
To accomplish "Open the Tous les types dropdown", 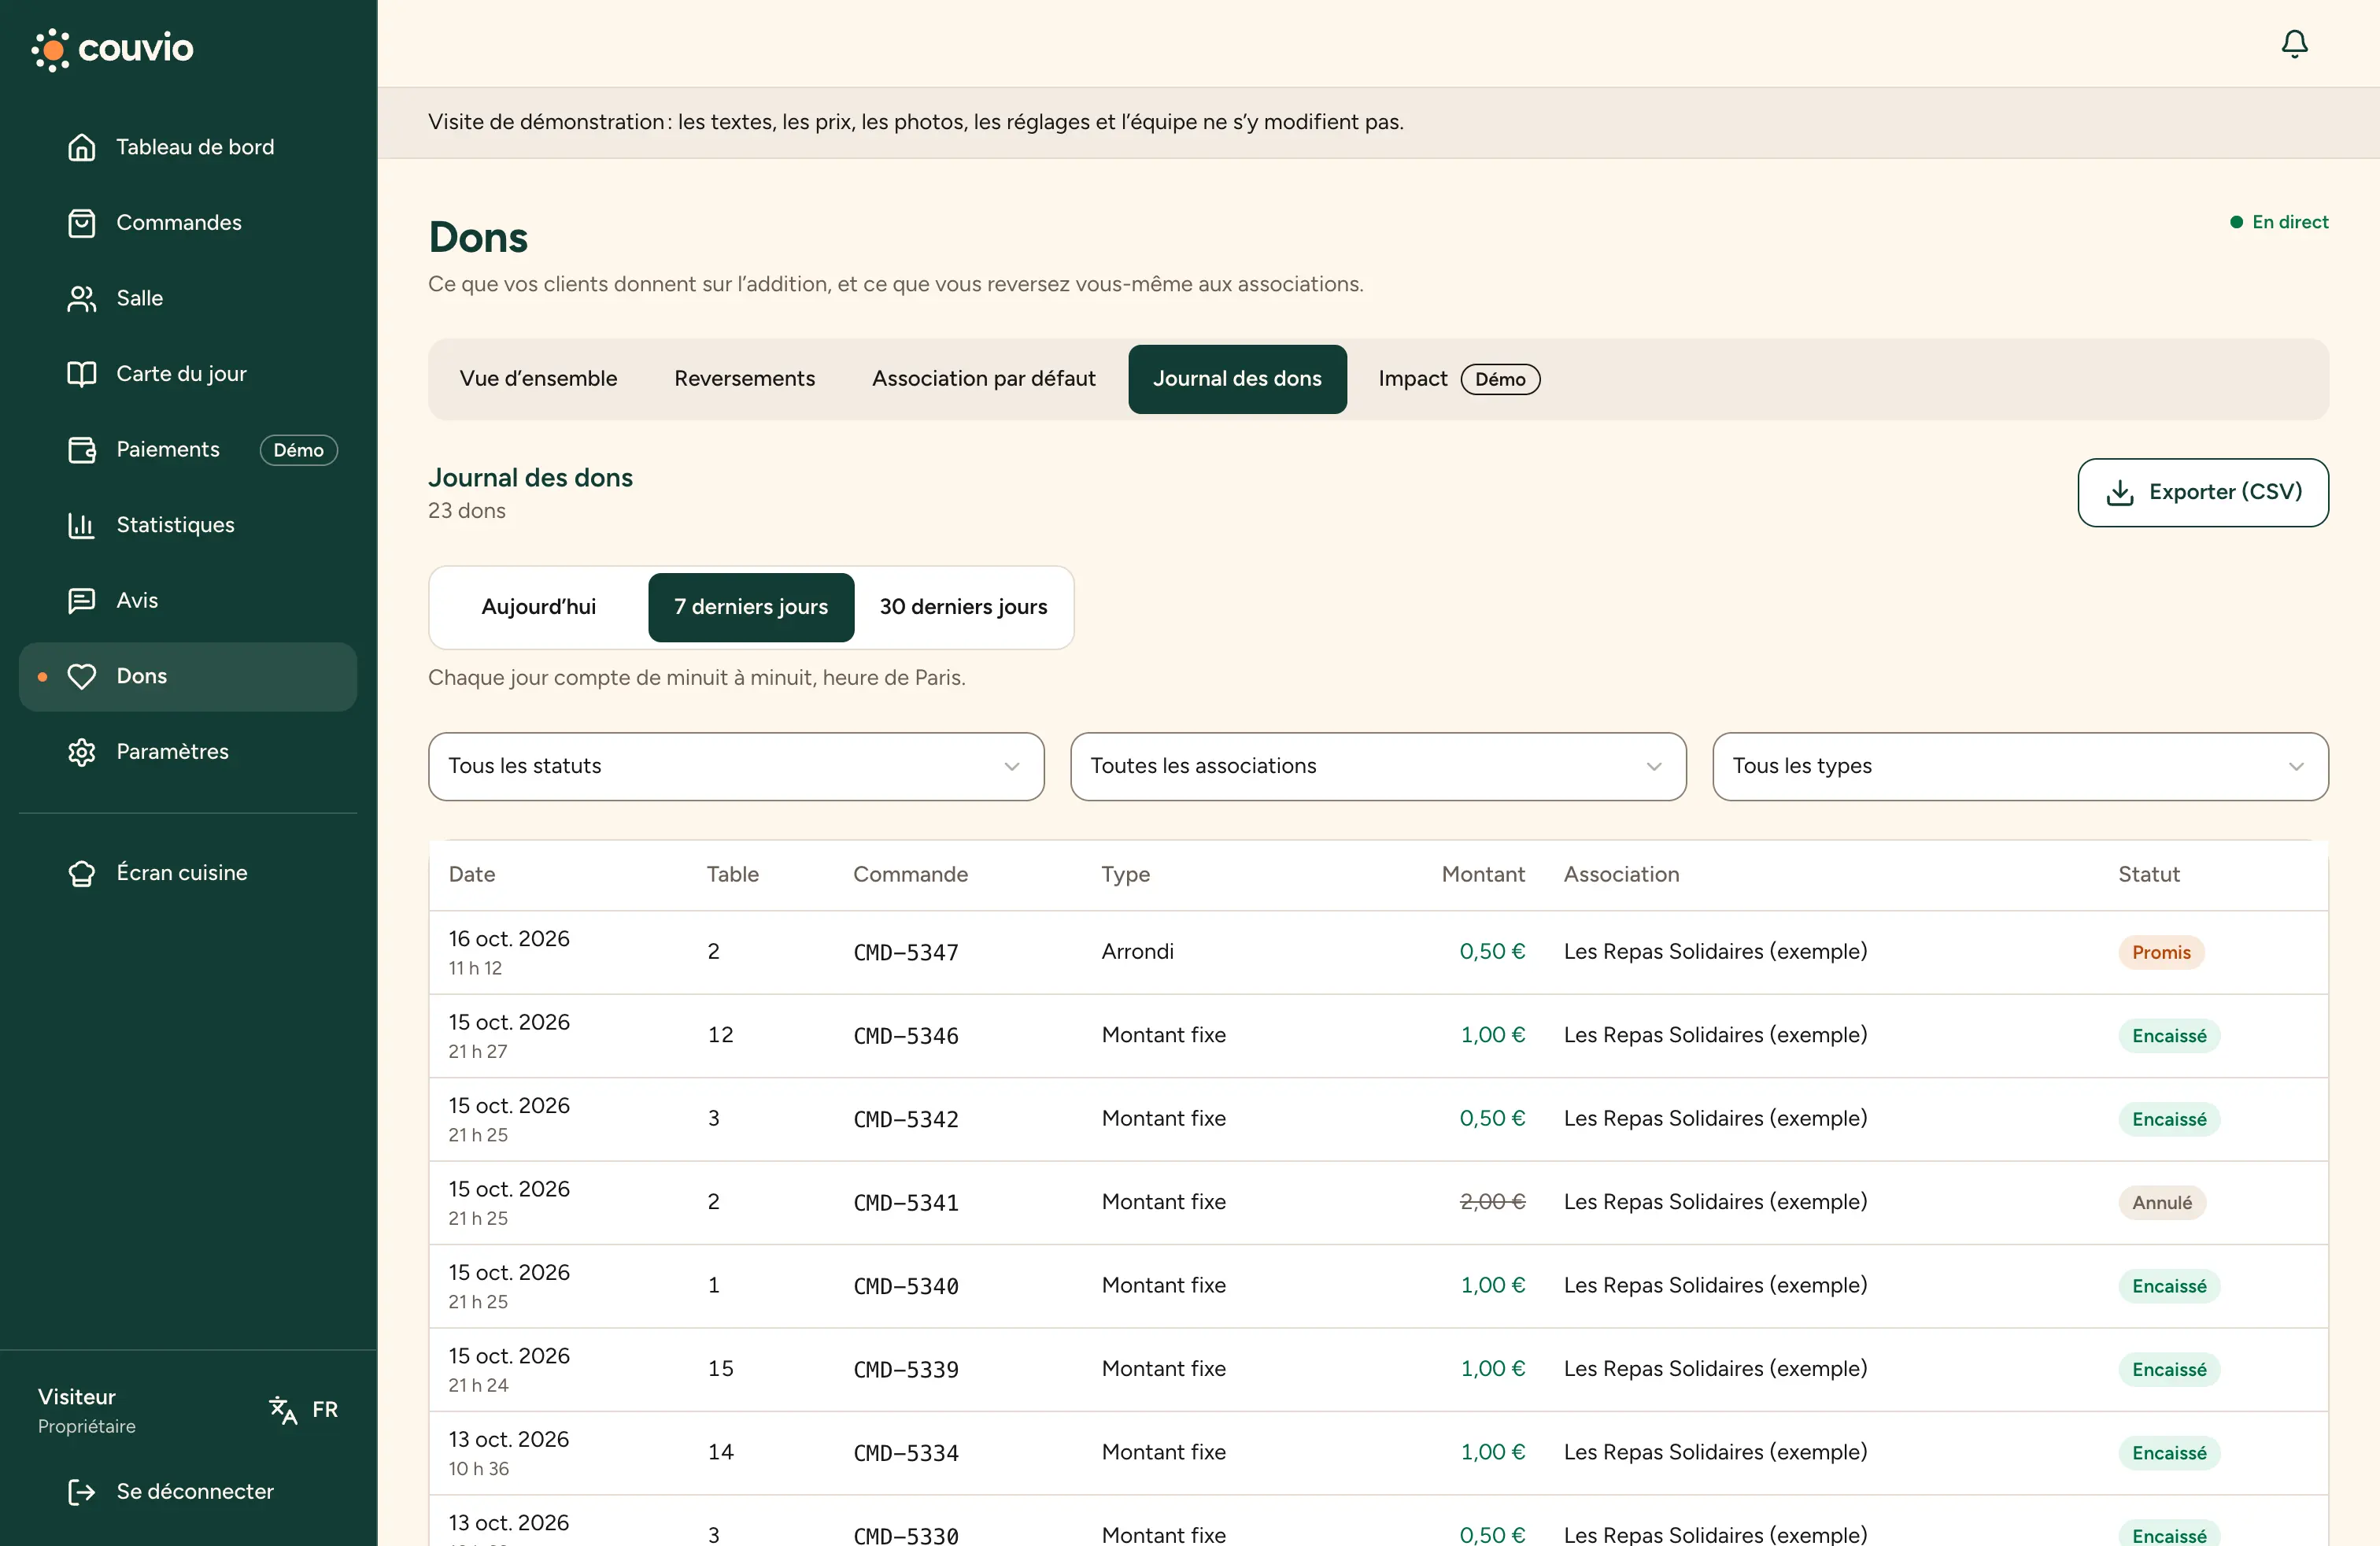I will [x=2020, y=766].
